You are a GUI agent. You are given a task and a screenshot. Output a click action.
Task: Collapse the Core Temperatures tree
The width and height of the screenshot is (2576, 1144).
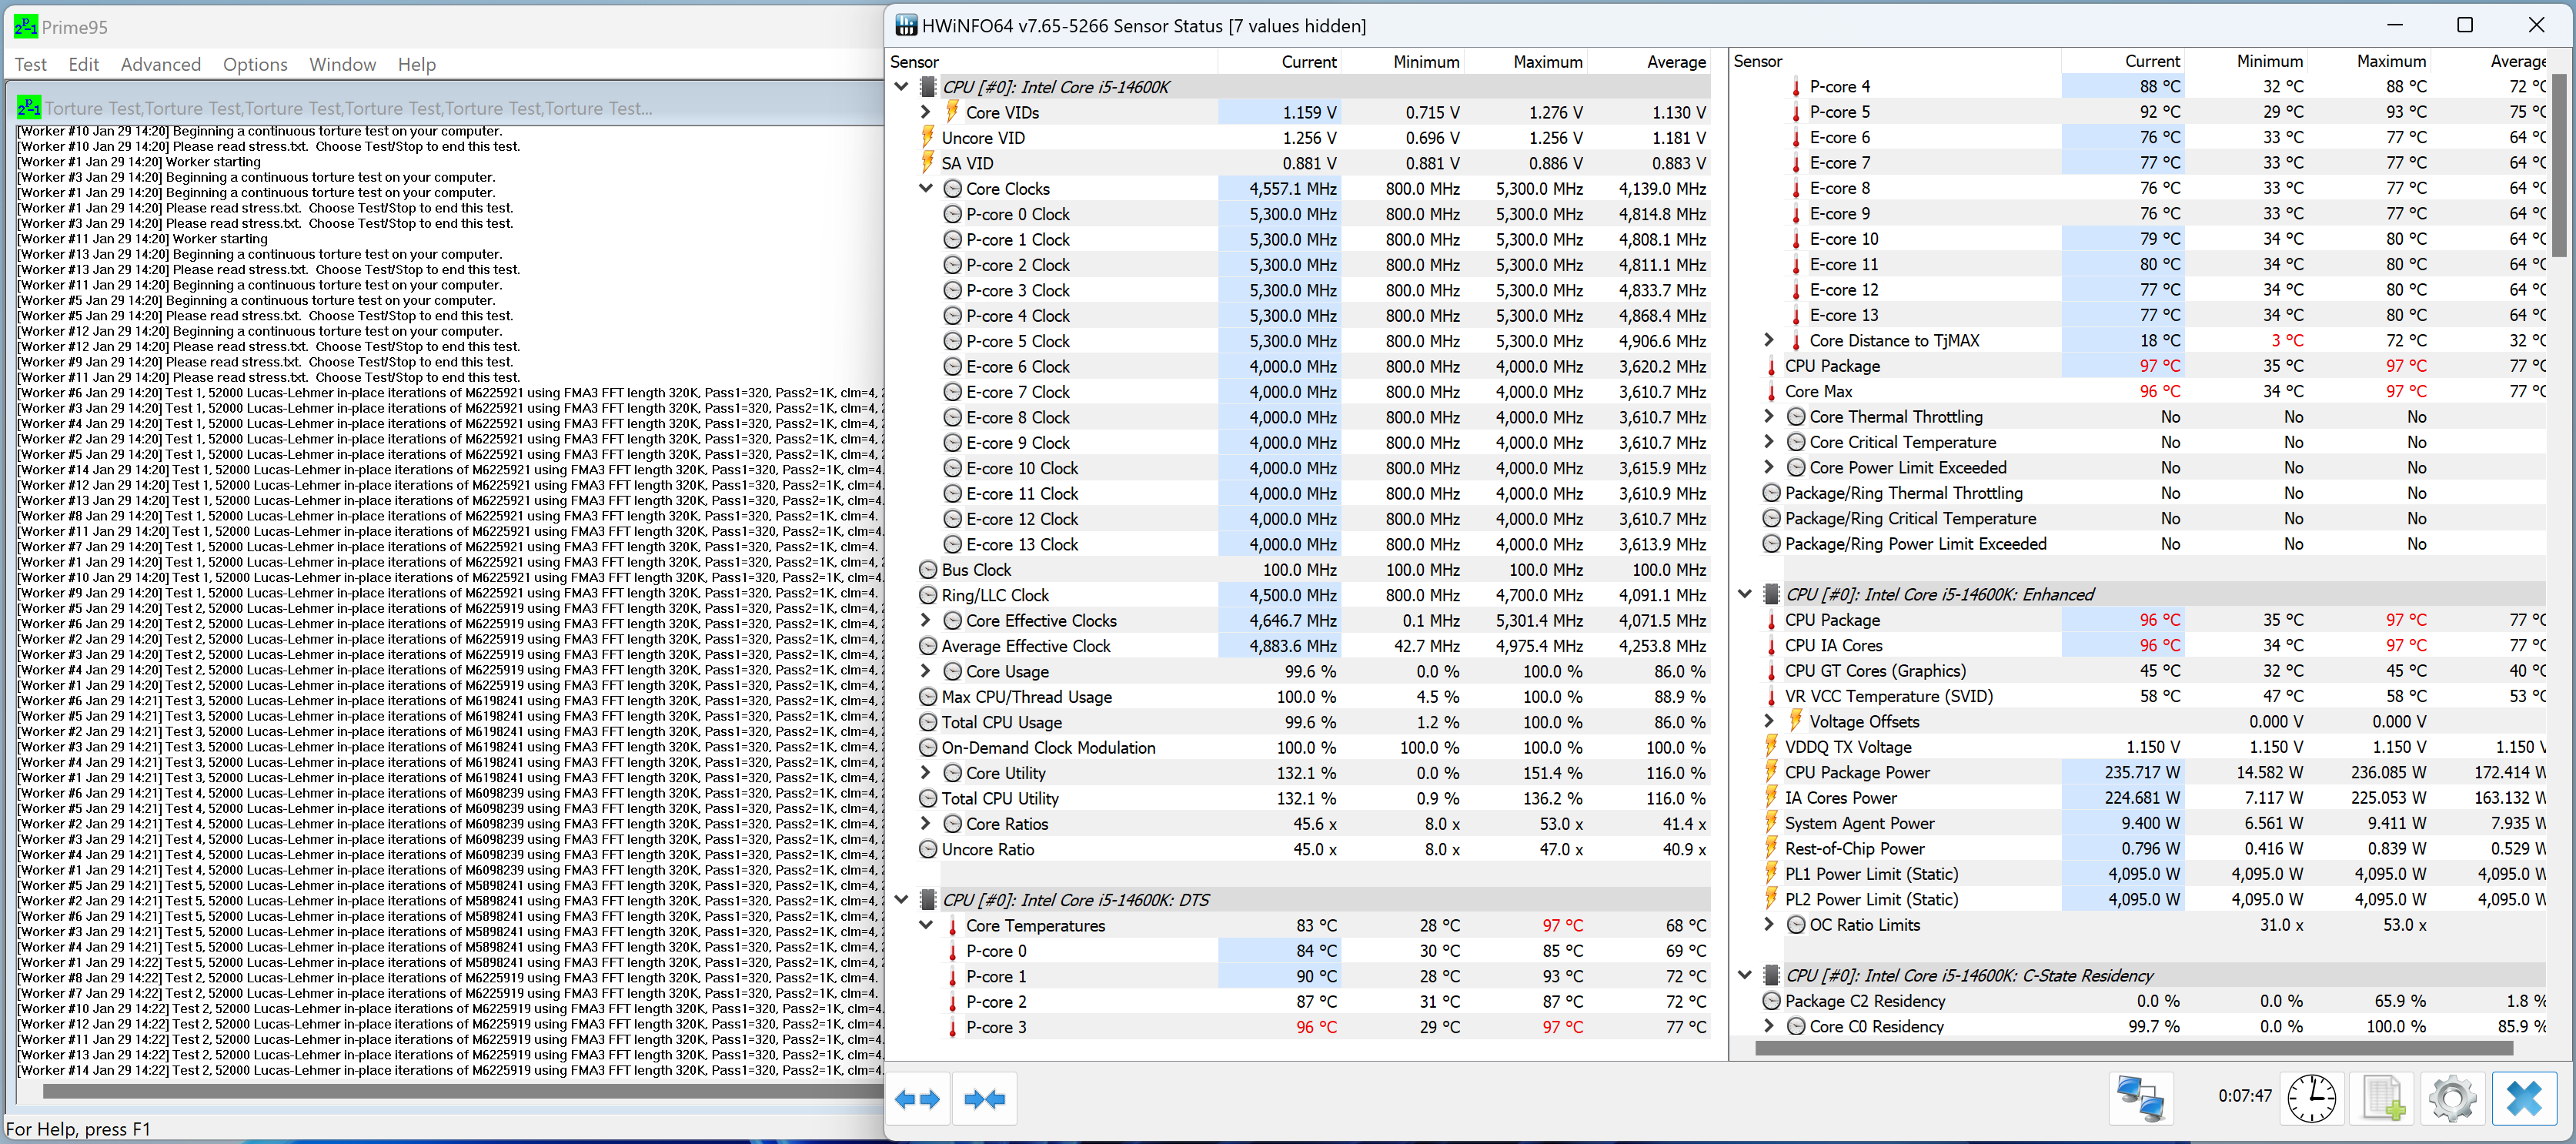pos(926,926)
